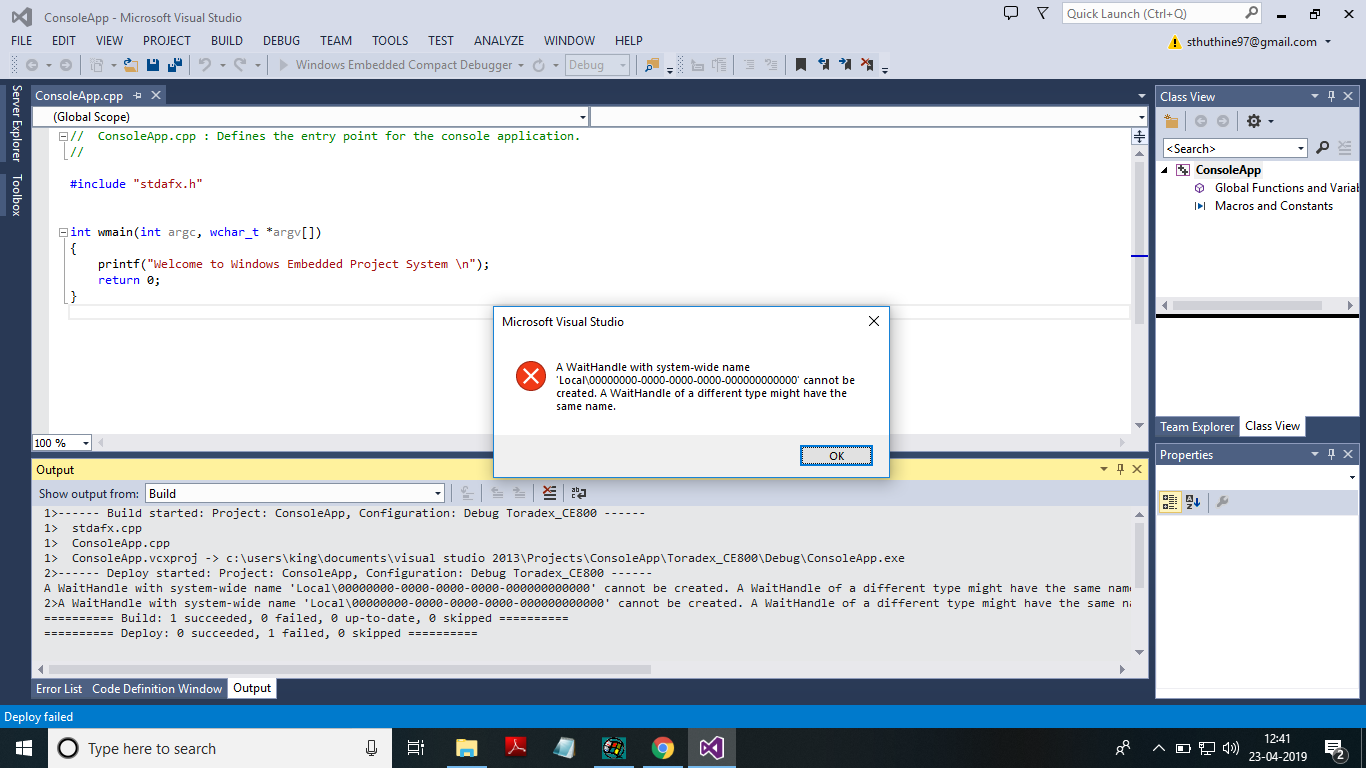
Task: Collapse the ConsoleApp tree node
Action: tap(1164, 170)
